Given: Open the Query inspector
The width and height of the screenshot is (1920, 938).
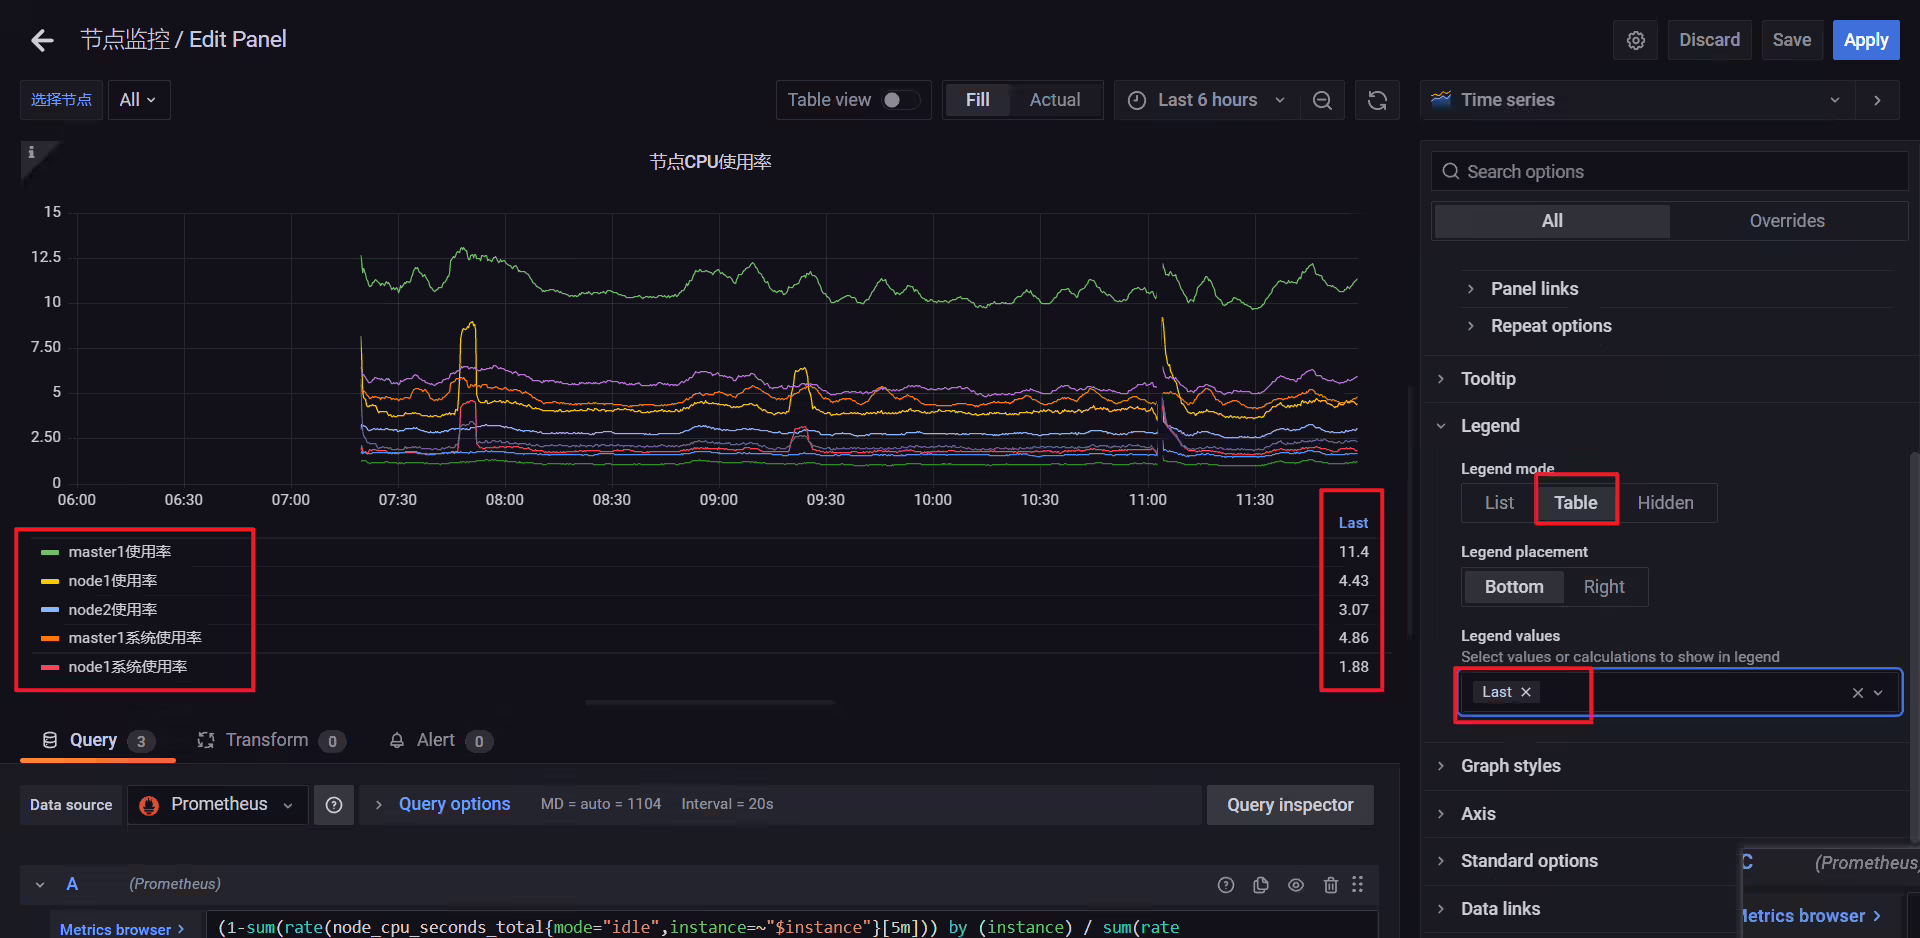Looking at the screenshot, I should point(1290,805).
